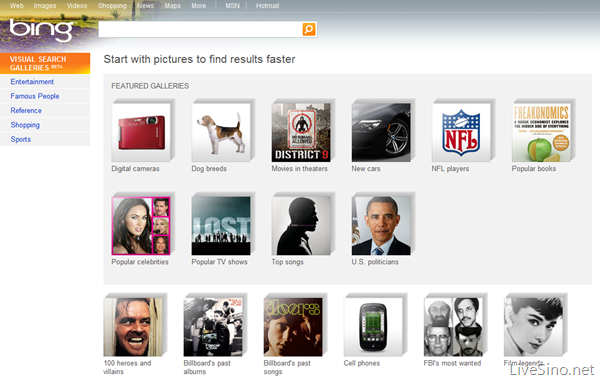Click the 'Popular books' caption

(533, 169)
